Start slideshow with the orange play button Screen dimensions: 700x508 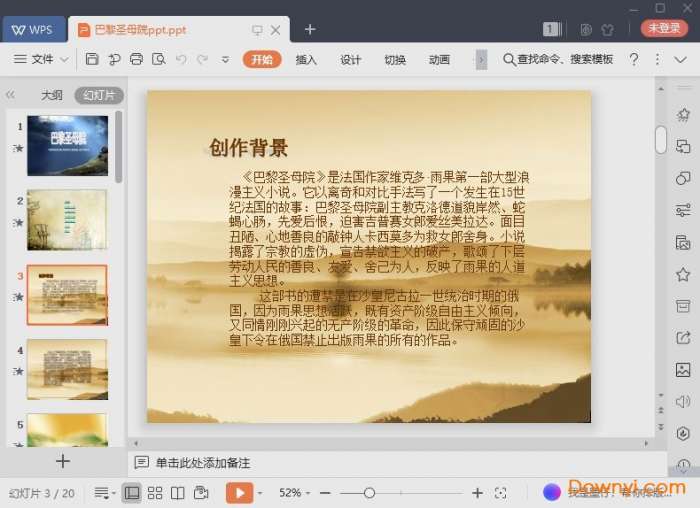(239, 493)
